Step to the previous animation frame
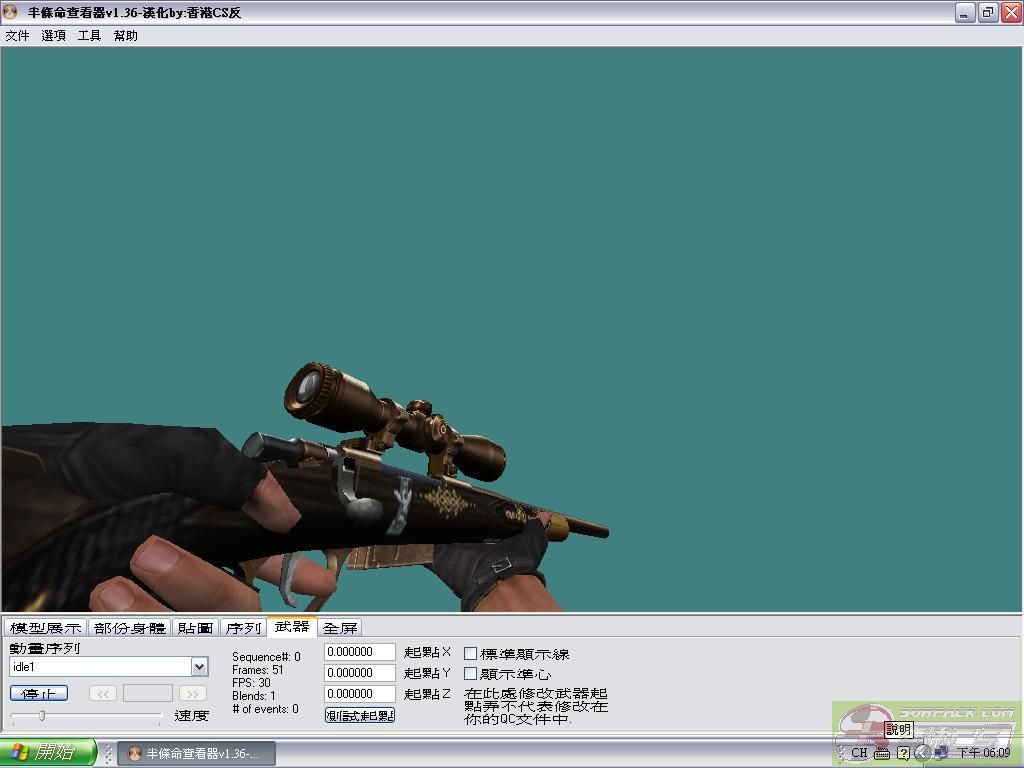This screenshot has width=1024, height=768. [x=103, y=693]
